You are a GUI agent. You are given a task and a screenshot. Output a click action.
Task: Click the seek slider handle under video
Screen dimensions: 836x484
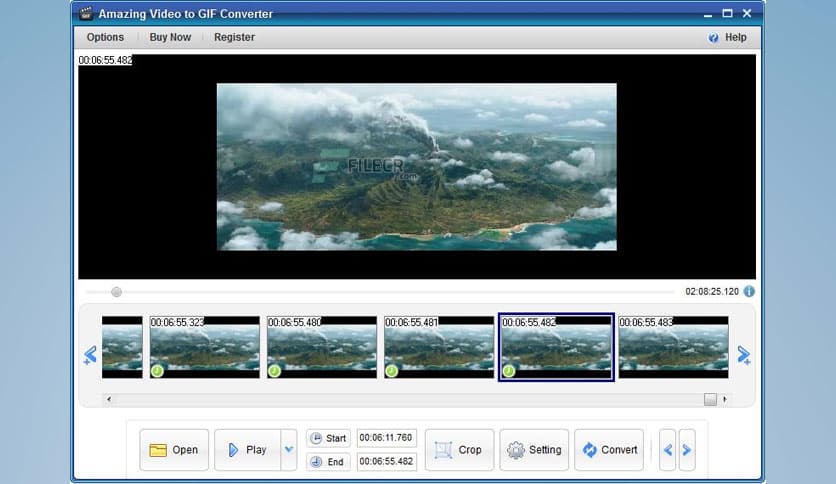(116, 292)
